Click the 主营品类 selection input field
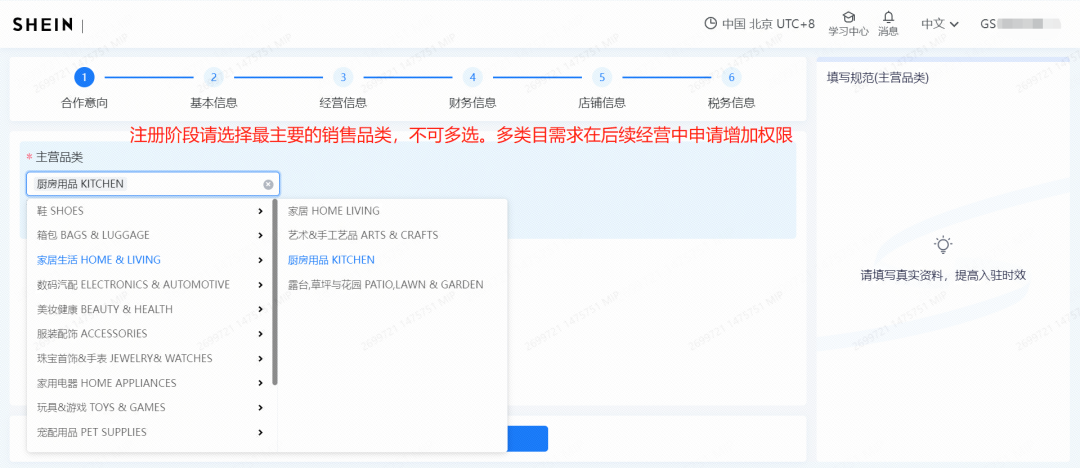 tap(152, 184)
